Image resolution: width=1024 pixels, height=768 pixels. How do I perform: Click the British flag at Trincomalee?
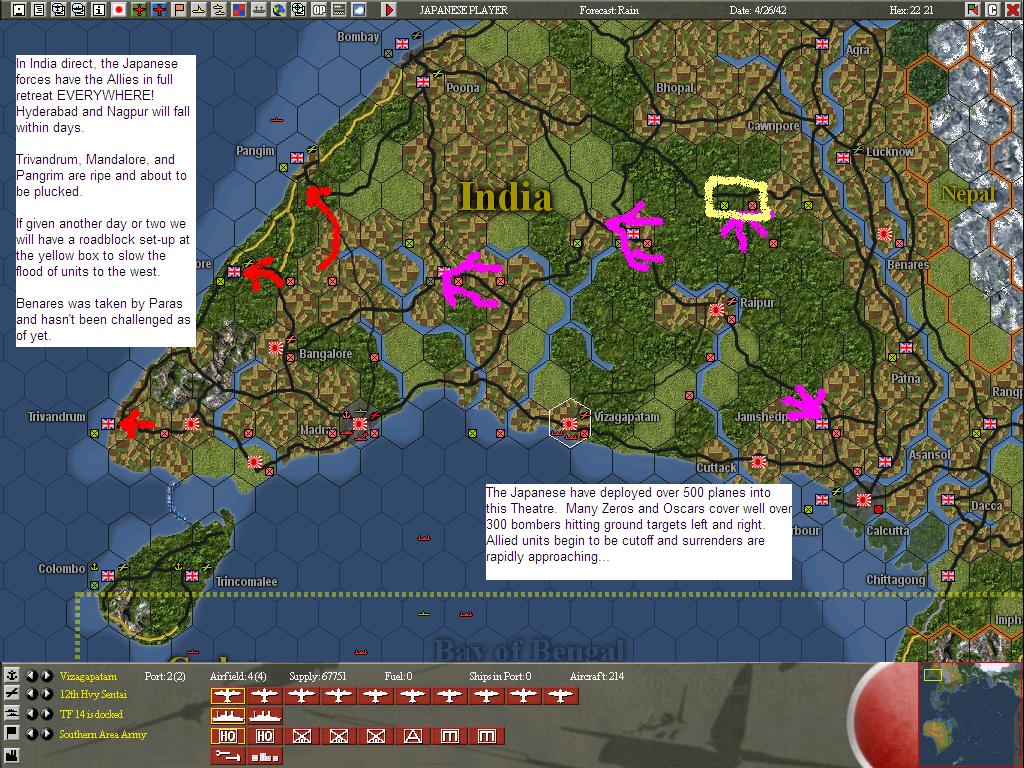pos(191,575)
